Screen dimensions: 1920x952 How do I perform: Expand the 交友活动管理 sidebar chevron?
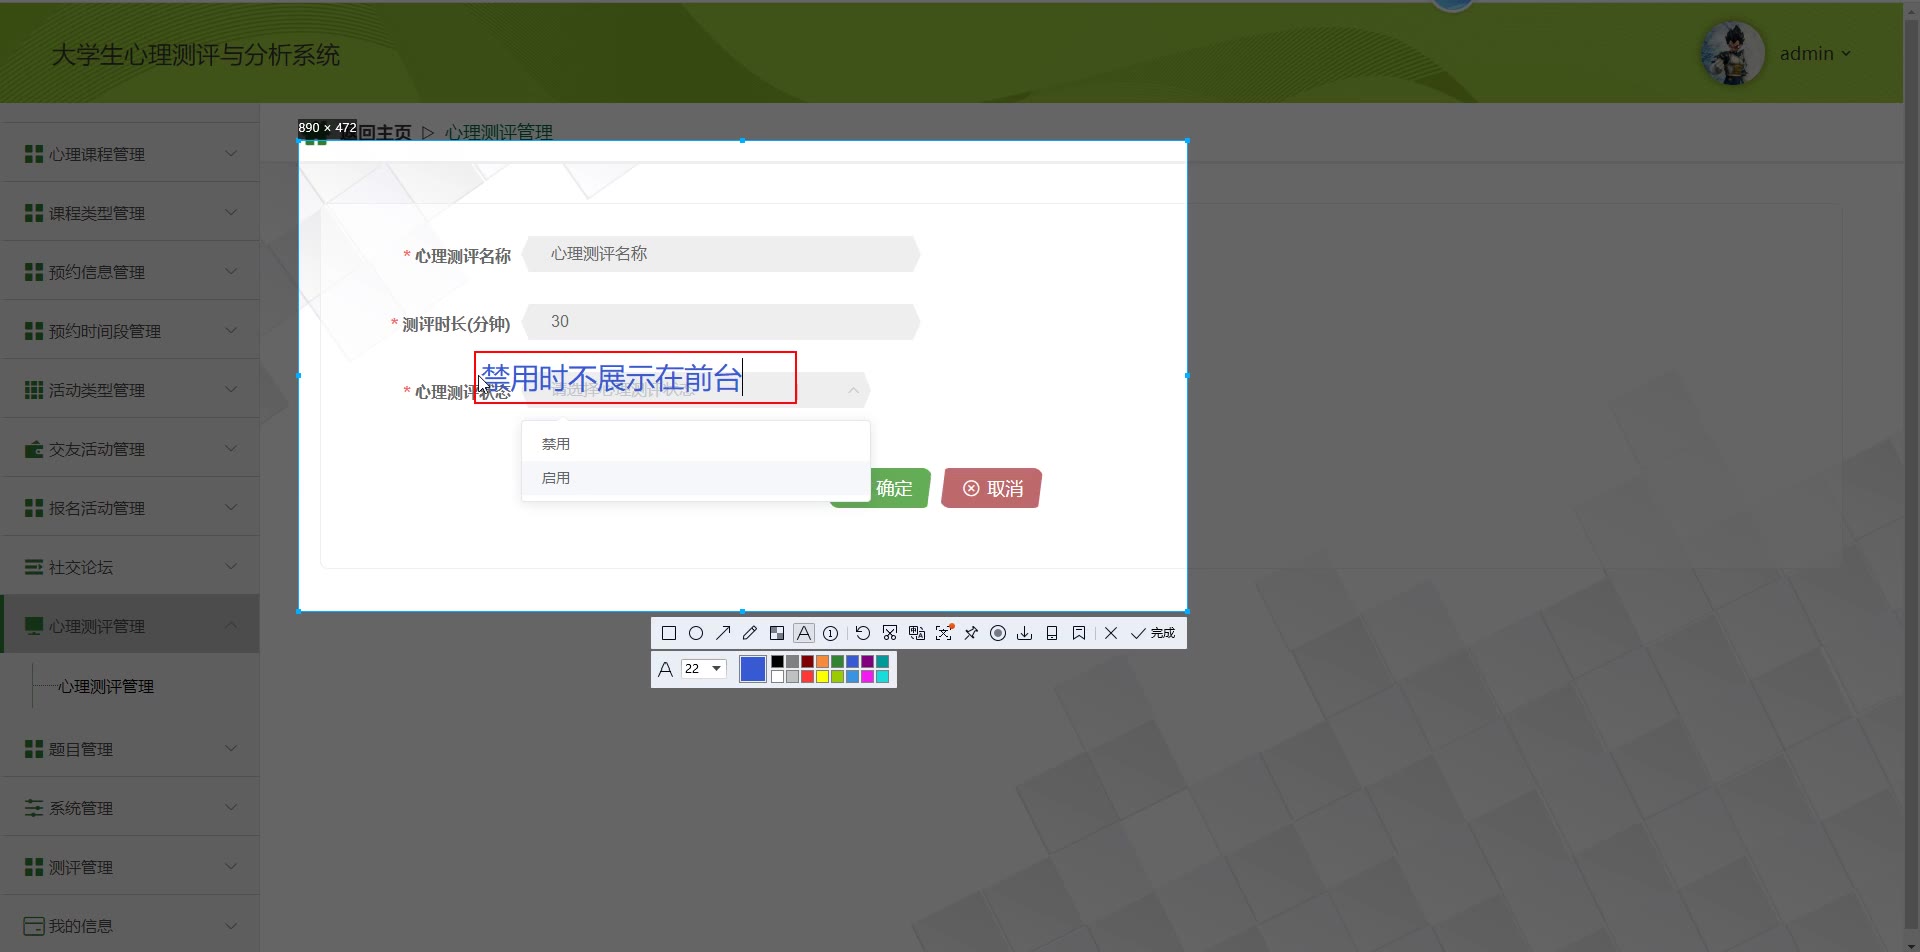[x=231, y=449]
